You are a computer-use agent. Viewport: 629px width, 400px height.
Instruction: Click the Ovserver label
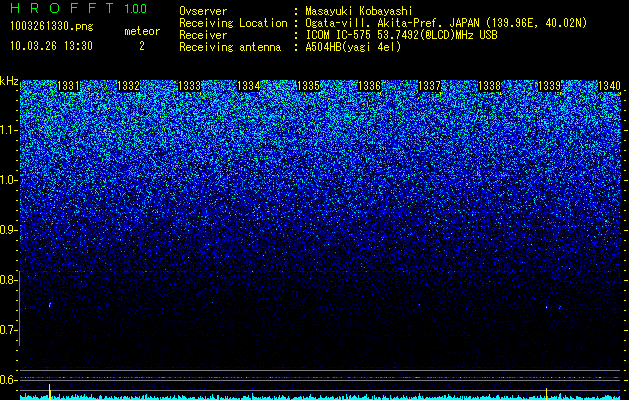click(203, 12)
